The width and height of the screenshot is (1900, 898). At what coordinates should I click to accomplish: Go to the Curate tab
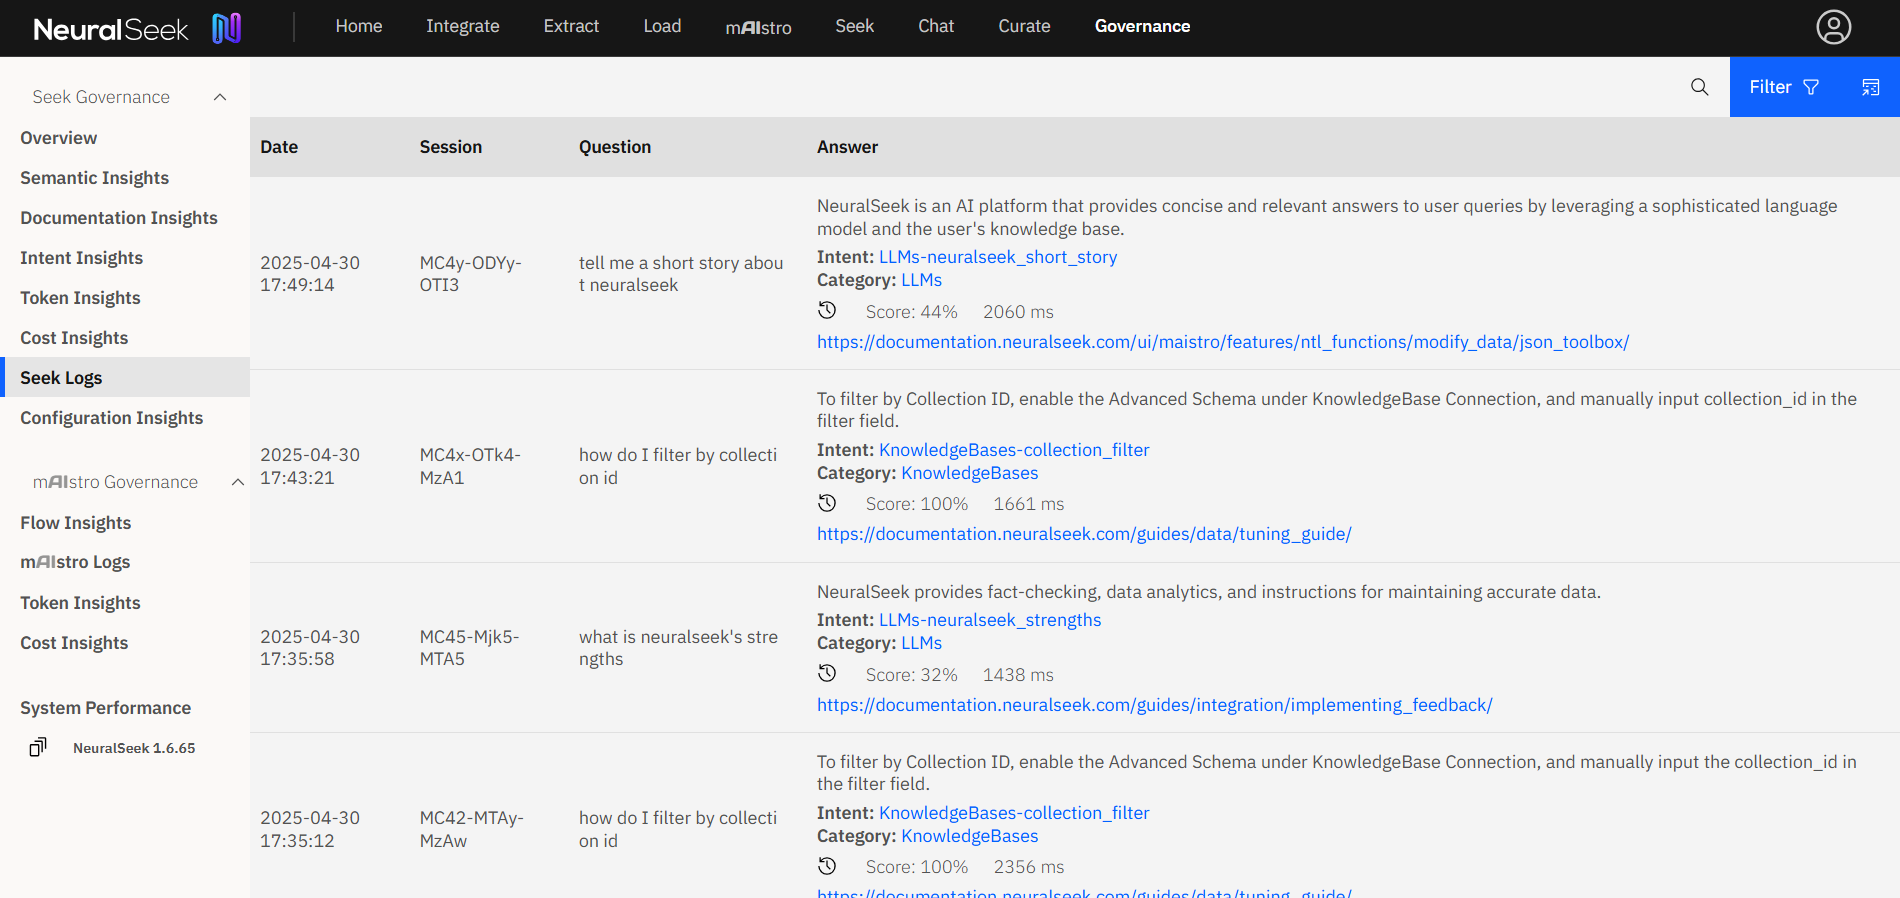tap(1024, 26)
